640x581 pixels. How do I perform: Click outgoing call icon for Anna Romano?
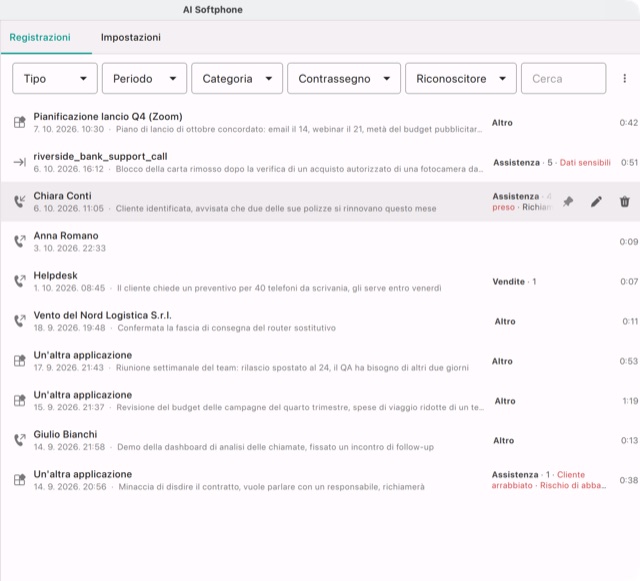coord(20,241)
